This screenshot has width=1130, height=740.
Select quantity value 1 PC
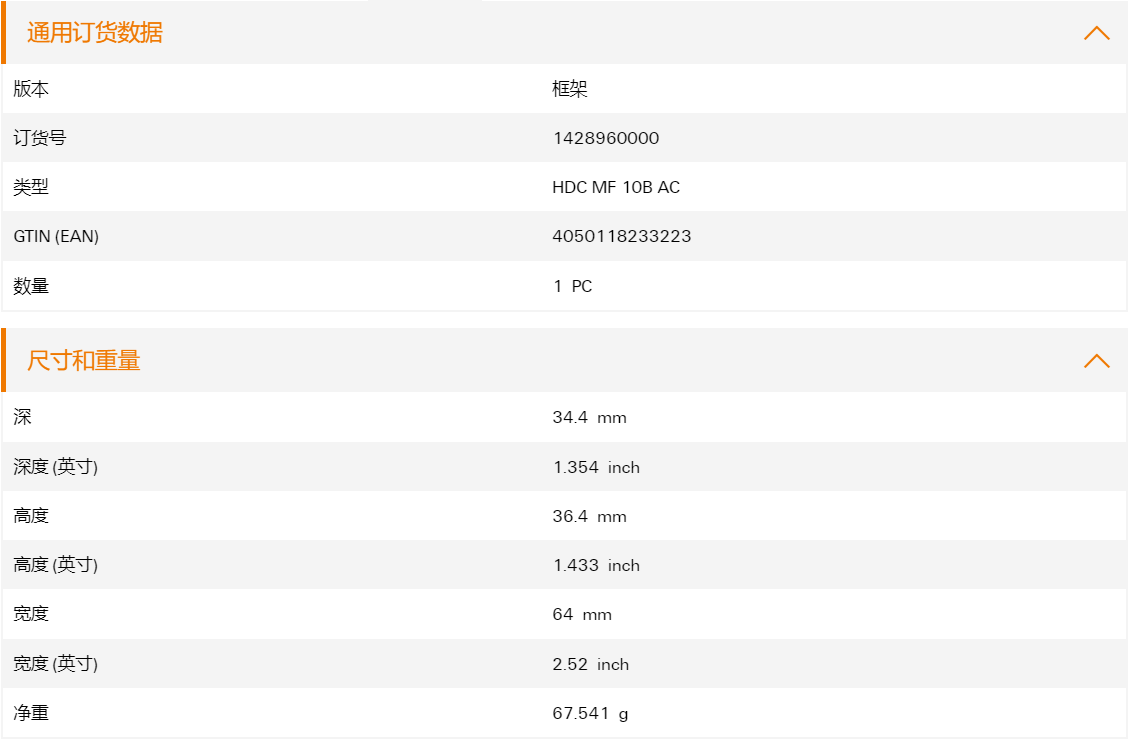[x=572, y=286]
